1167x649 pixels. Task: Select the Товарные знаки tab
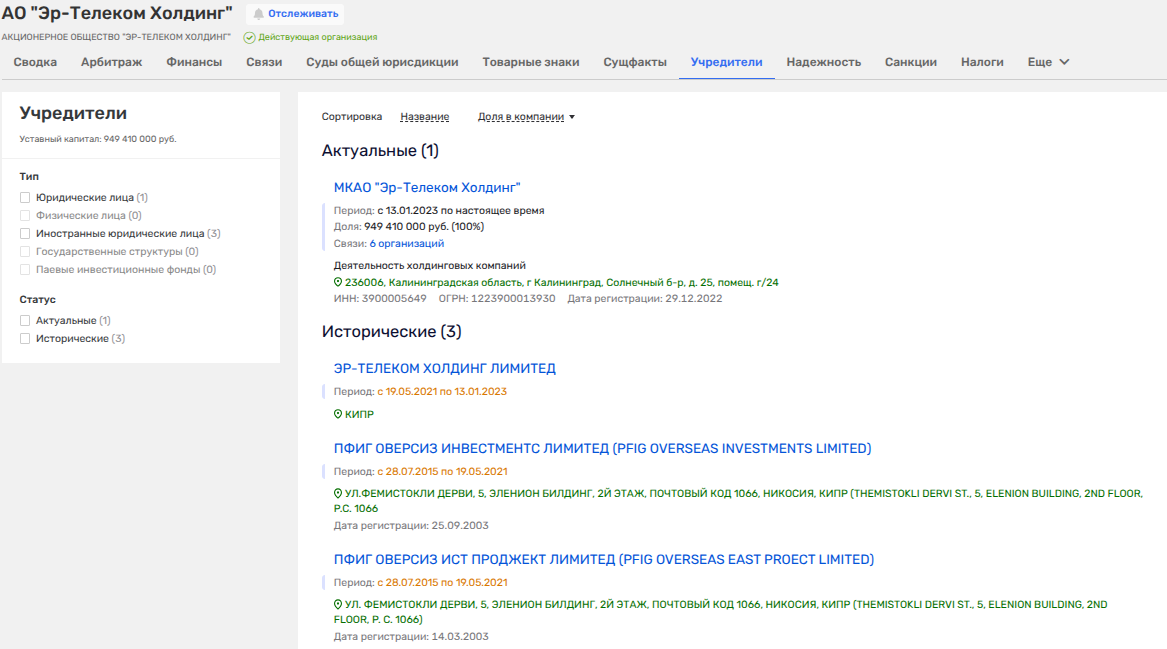tap(530, 62)
